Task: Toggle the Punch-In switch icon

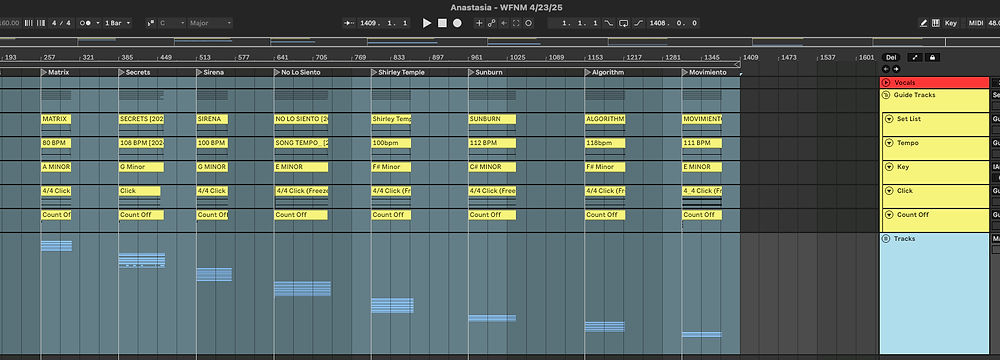Action: click(608, 23)
